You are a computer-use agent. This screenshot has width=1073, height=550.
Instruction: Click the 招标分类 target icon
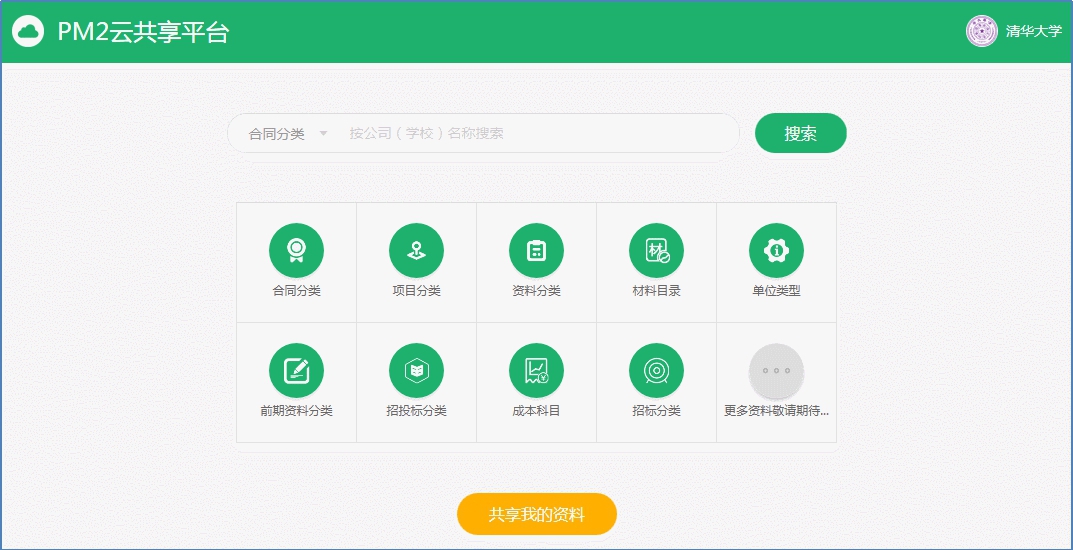[x=656, y=370]
